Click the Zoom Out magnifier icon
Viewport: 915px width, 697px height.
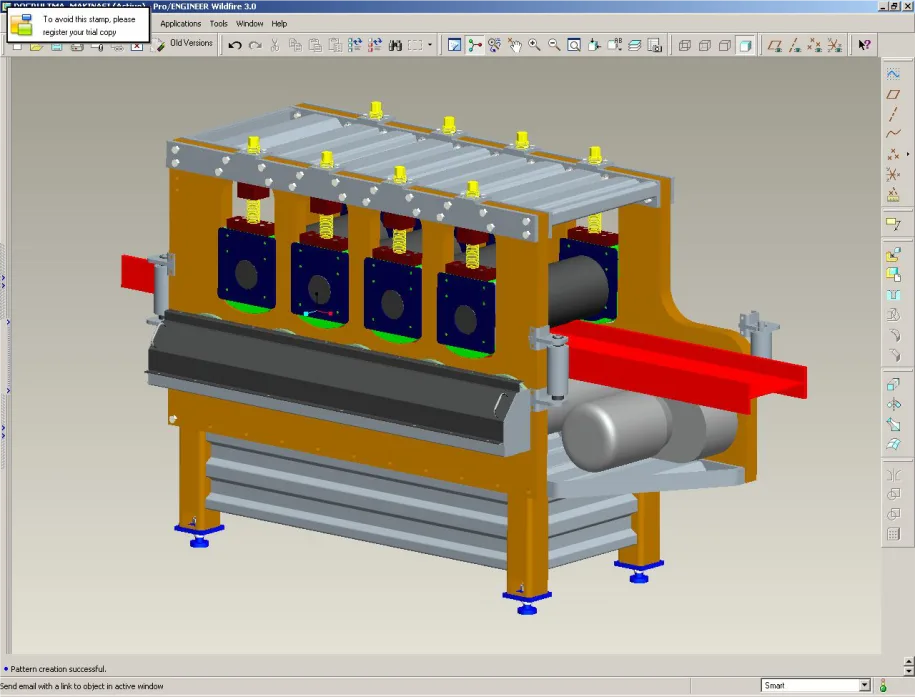click(x=554, y=45)
